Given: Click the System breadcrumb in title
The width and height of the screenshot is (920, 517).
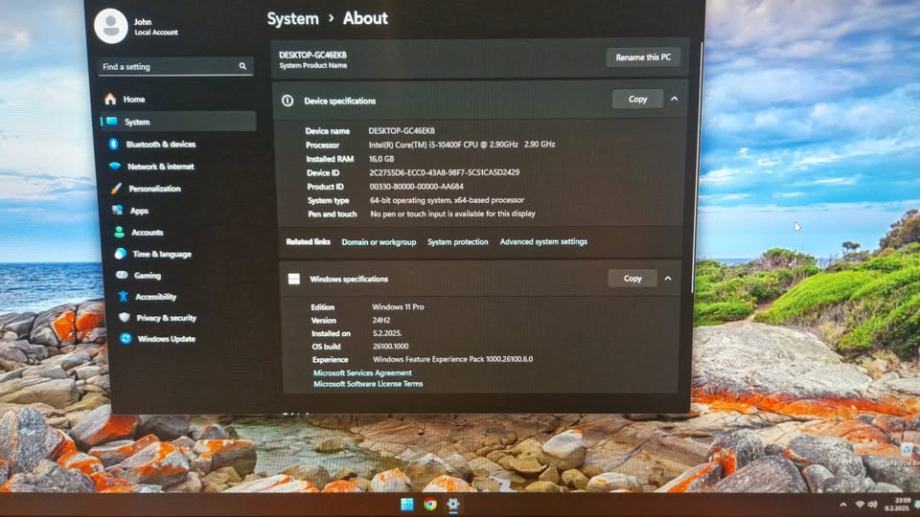Looking at the screenshot, I should coord(293,19).
